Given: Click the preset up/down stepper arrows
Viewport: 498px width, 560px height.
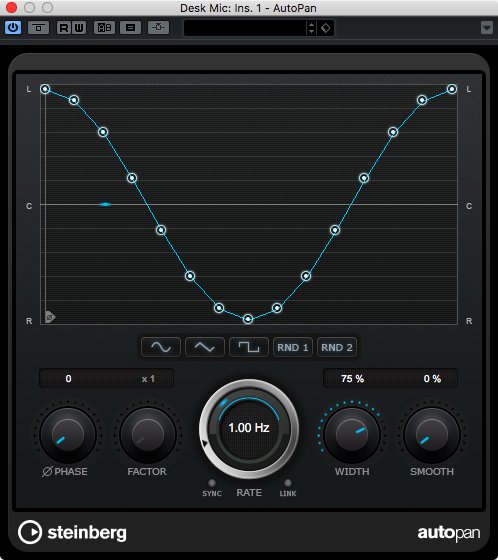Looking at the screenshot, I should point(312,28).
